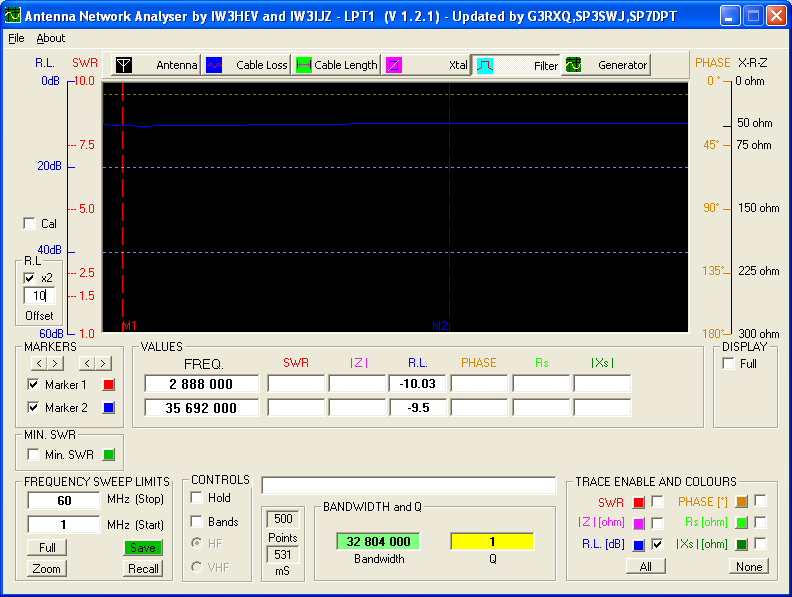Click the Stop frequency MHz input field
The height and width of the screenshot is (597, 792).
[x=63, y=500]
